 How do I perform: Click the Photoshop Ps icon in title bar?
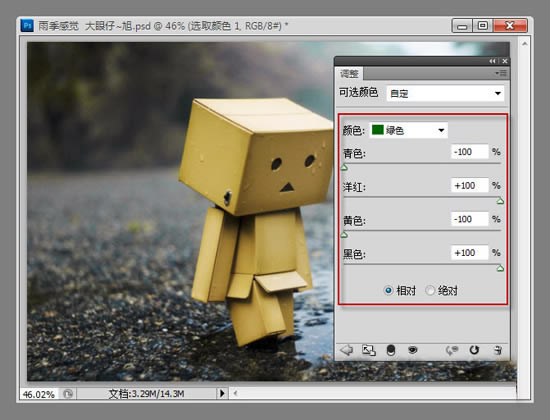27,26
